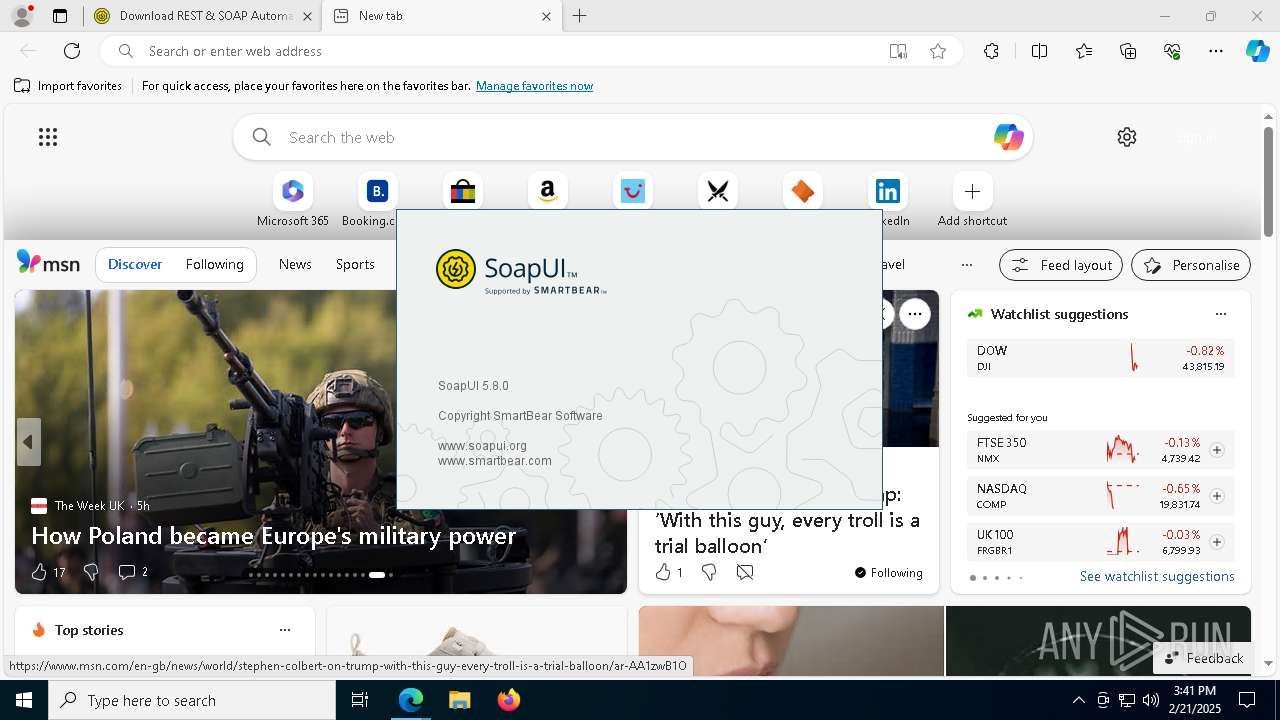Go to the msn logo
The height and width of the screenshot is (720, 1280).
coord(48,263)
